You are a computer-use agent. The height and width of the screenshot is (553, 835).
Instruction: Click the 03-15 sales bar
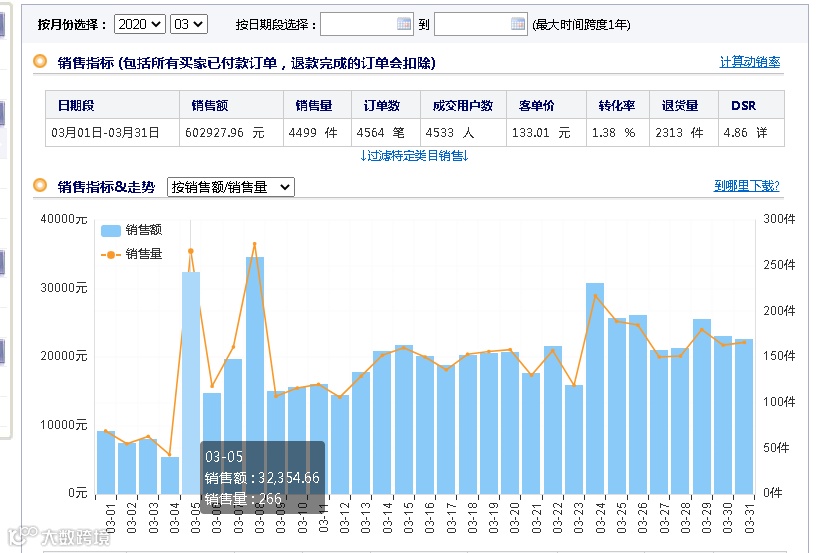[x=404, y=420]
